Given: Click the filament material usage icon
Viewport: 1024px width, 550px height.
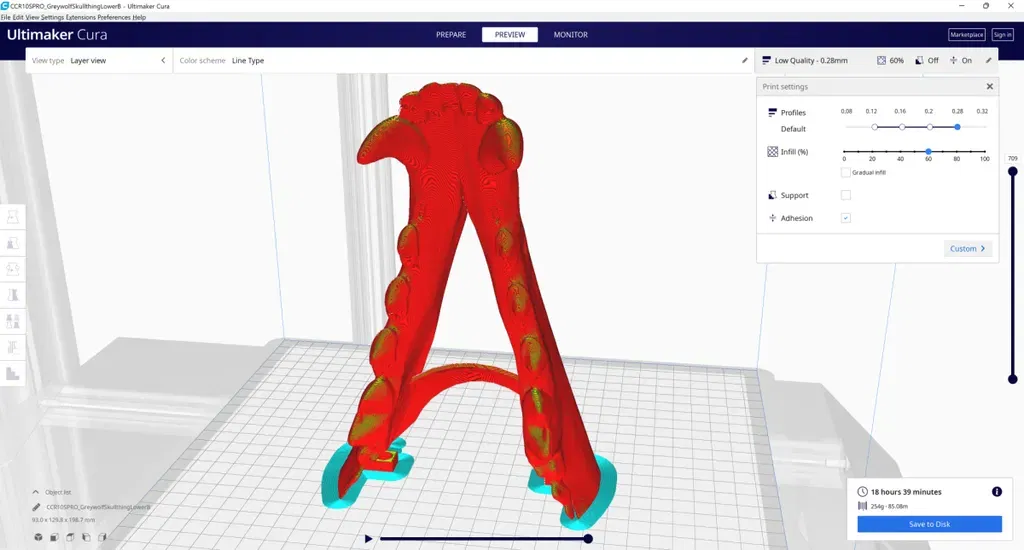Looking at the screenshot, I should (862, 506).
